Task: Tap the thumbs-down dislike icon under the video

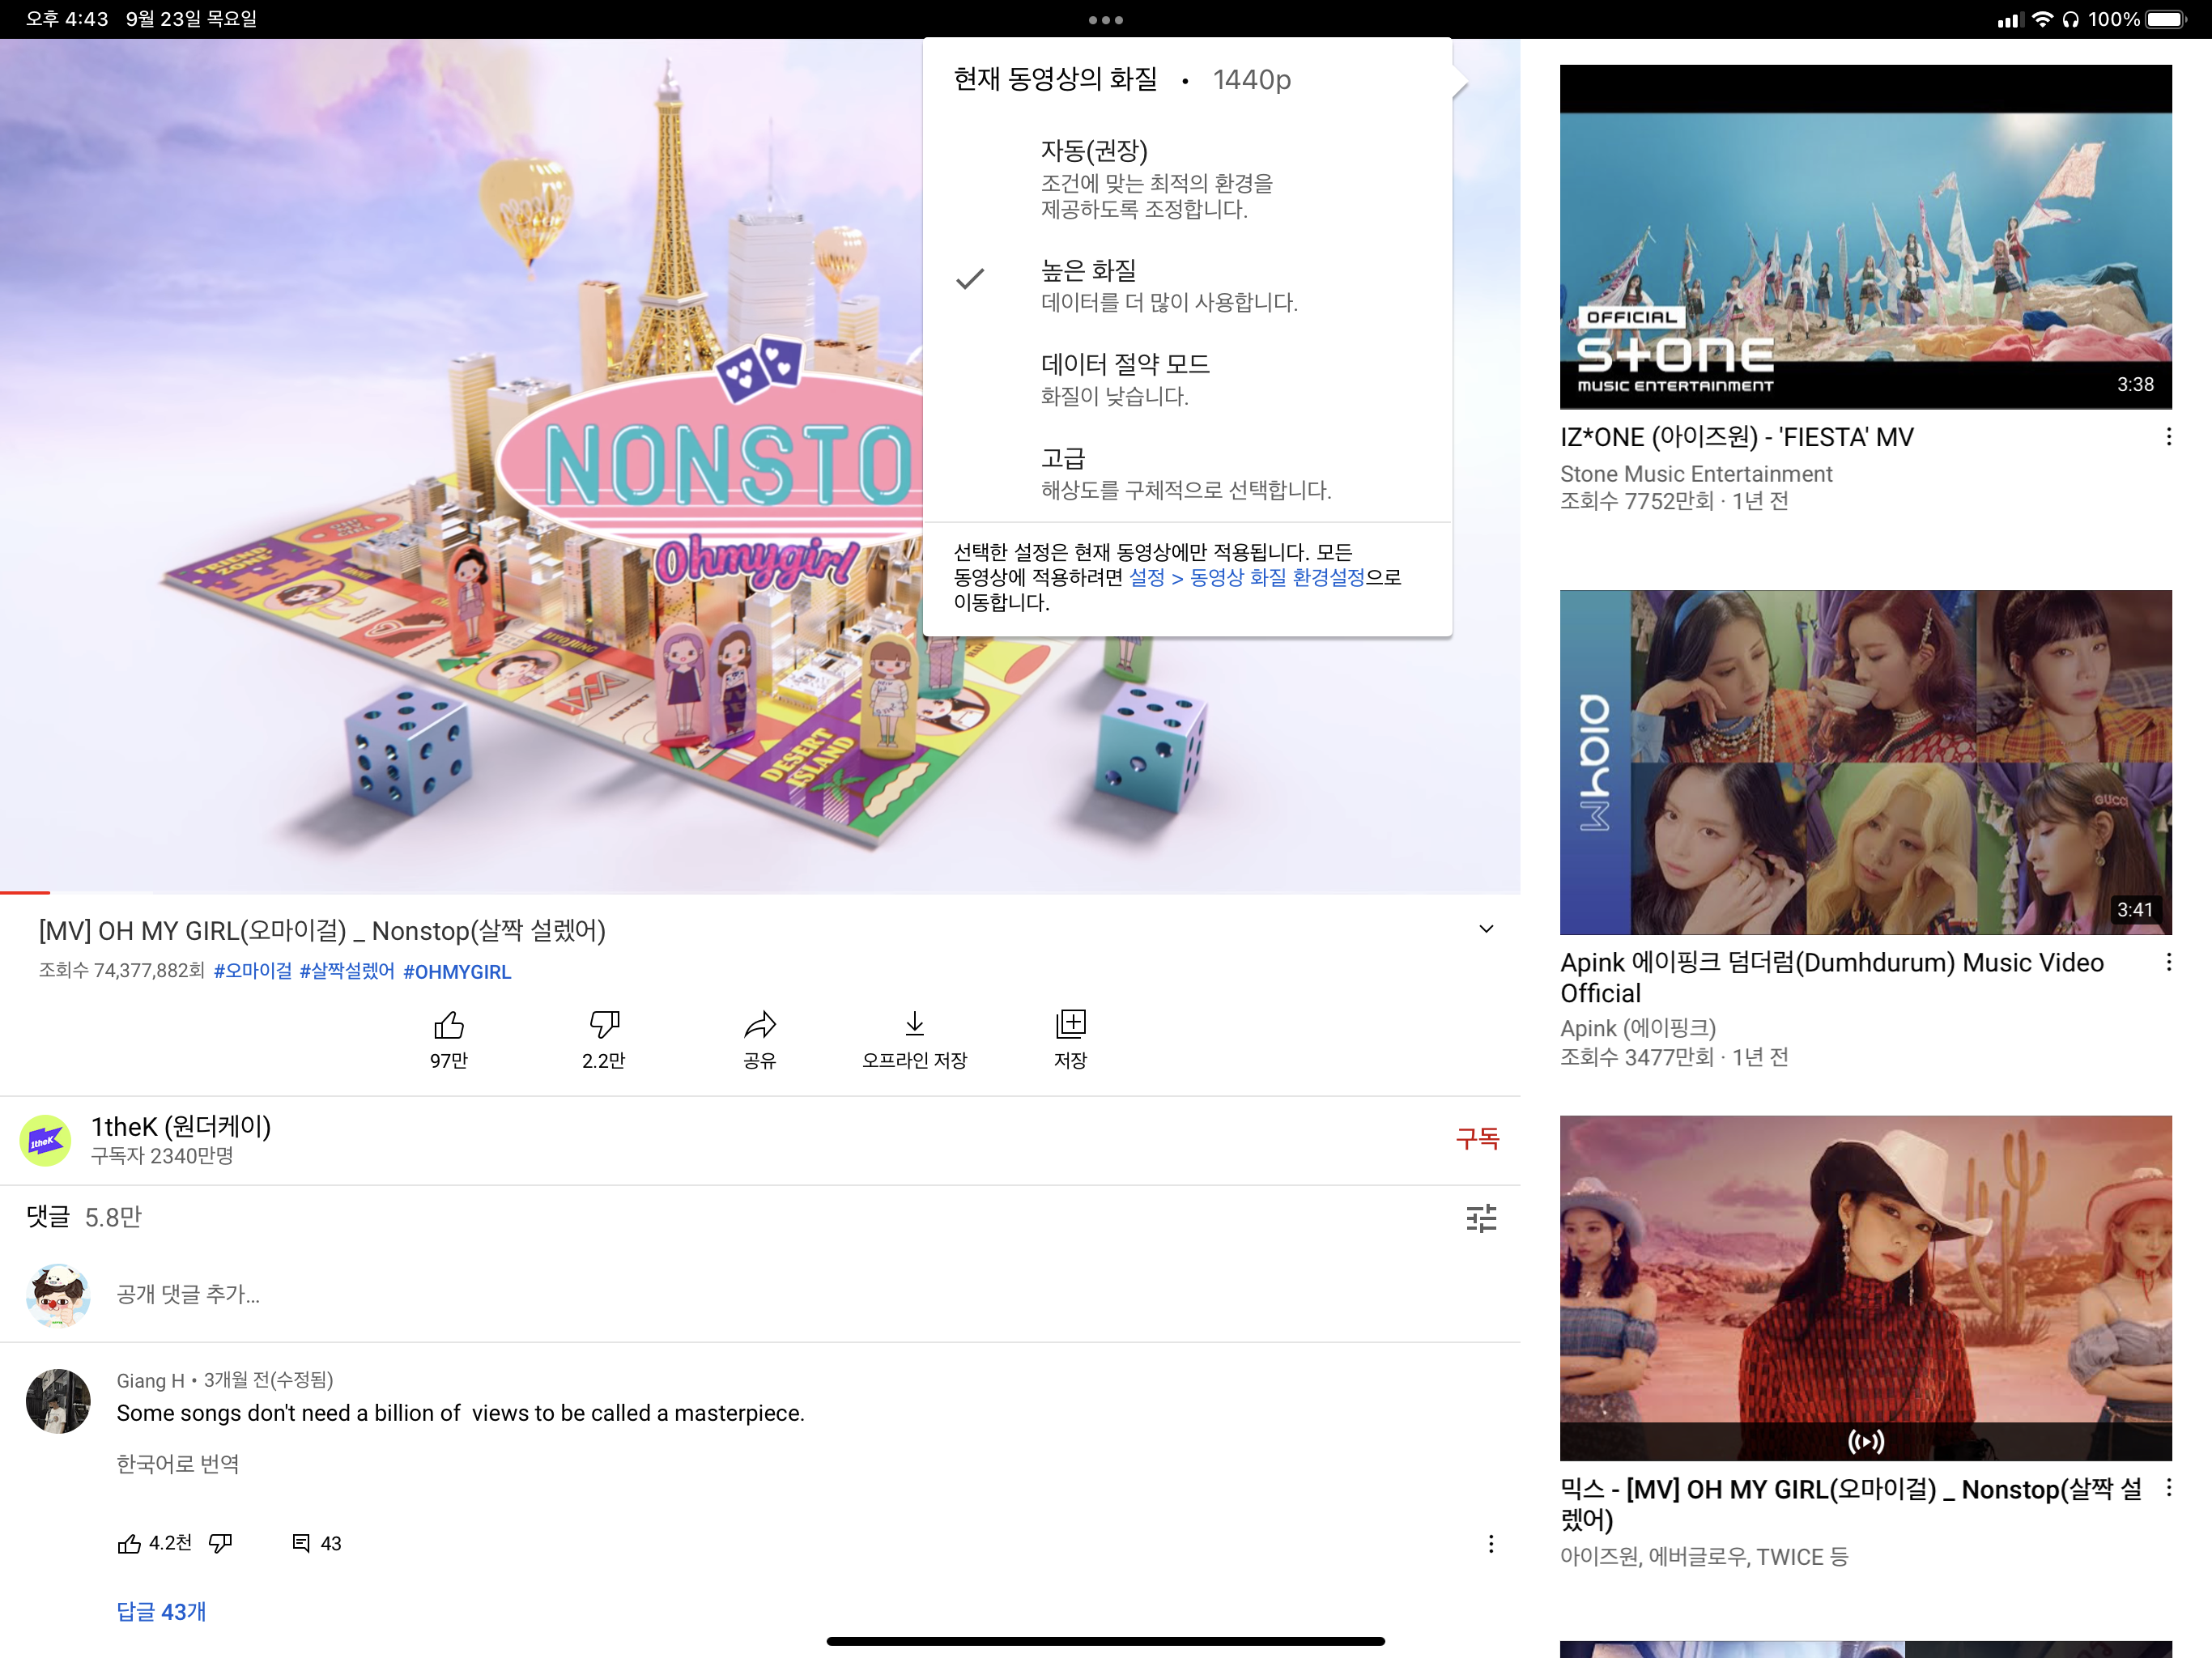Action: [604, 1025]
